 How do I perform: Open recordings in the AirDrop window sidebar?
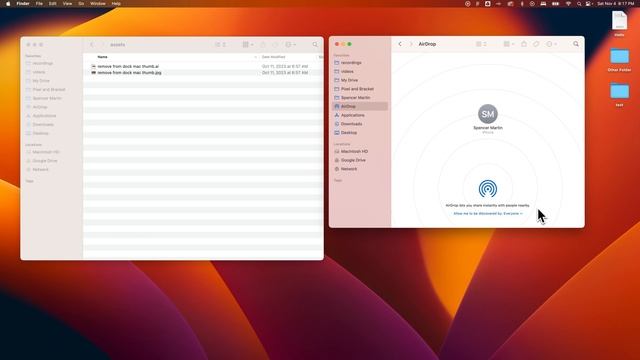coord(360,63)
